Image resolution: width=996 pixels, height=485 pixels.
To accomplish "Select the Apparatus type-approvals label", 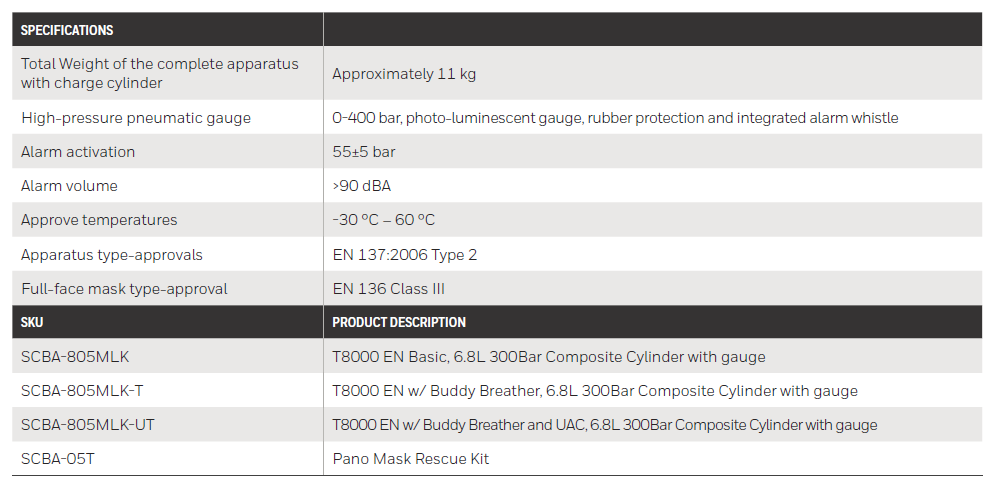I will click(112, 255).
